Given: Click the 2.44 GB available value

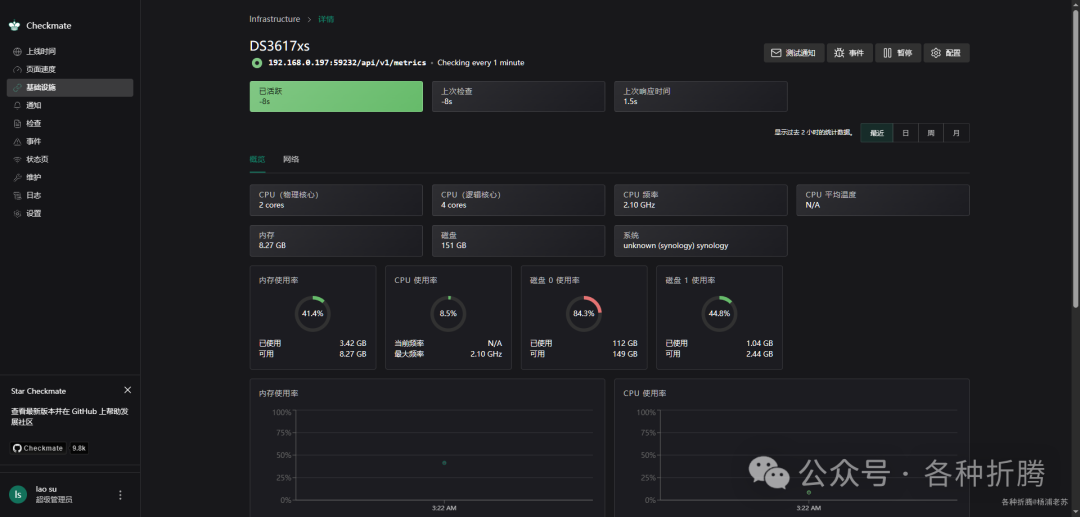Looking at the screenshot, I should tap(760, 354).
